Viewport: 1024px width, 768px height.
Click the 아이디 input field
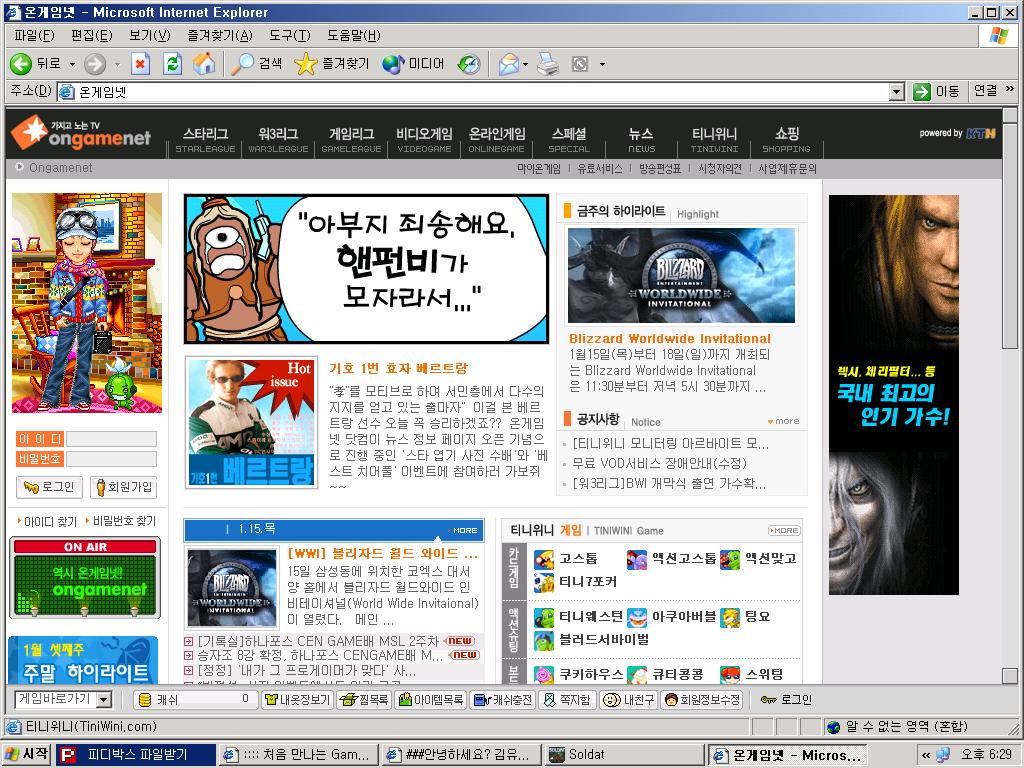click(110, 439)
